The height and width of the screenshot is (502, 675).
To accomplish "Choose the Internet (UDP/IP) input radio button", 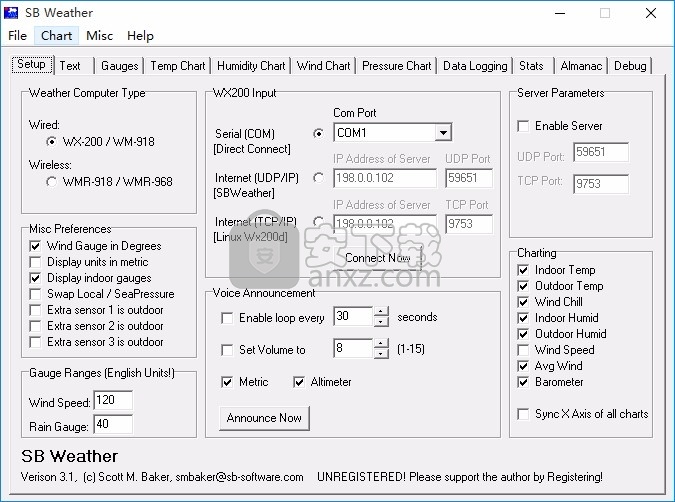I will pos(319,177).
